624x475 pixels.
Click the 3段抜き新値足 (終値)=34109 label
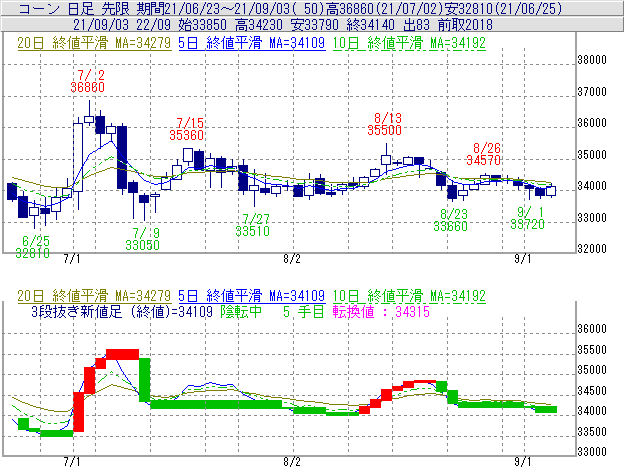(x=122, y=311)
